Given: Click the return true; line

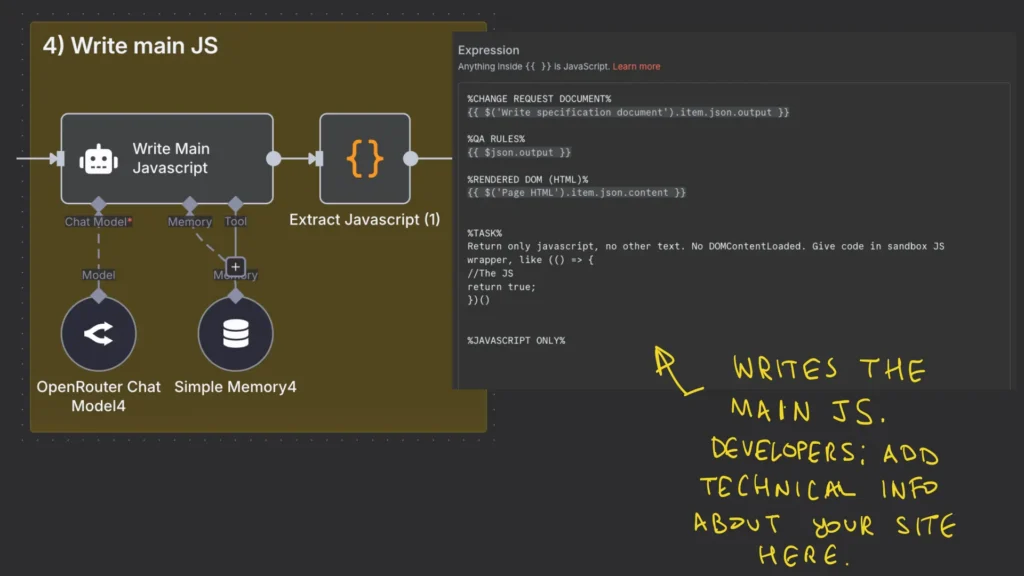Looking at the screenshot, I should pyautogui.click(x=501, y=287).
